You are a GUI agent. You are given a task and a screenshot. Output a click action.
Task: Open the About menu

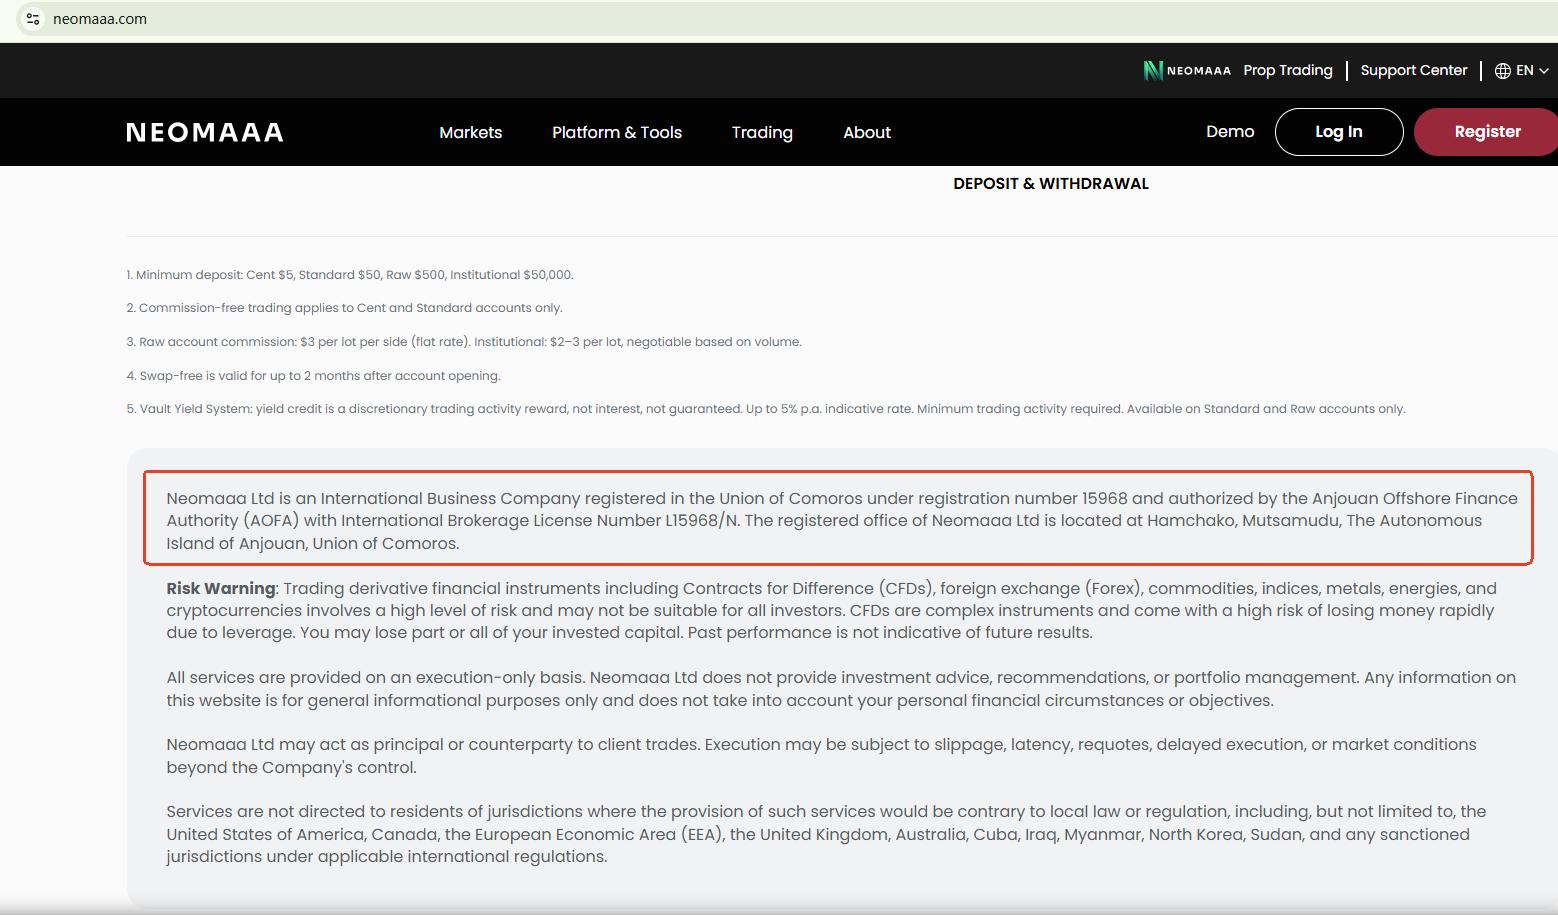pos(867,132)
